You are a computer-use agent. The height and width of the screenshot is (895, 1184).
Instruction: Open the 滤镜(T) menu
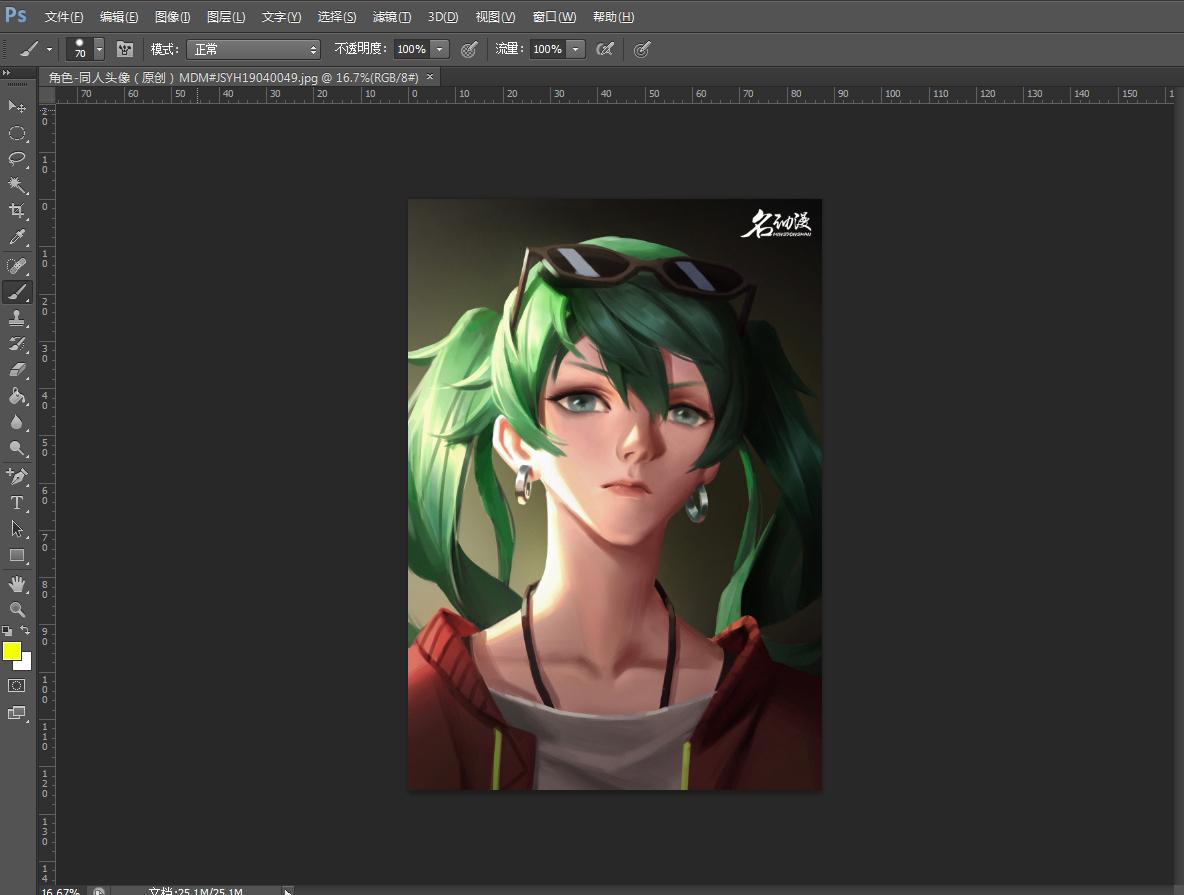coord(391,17)
